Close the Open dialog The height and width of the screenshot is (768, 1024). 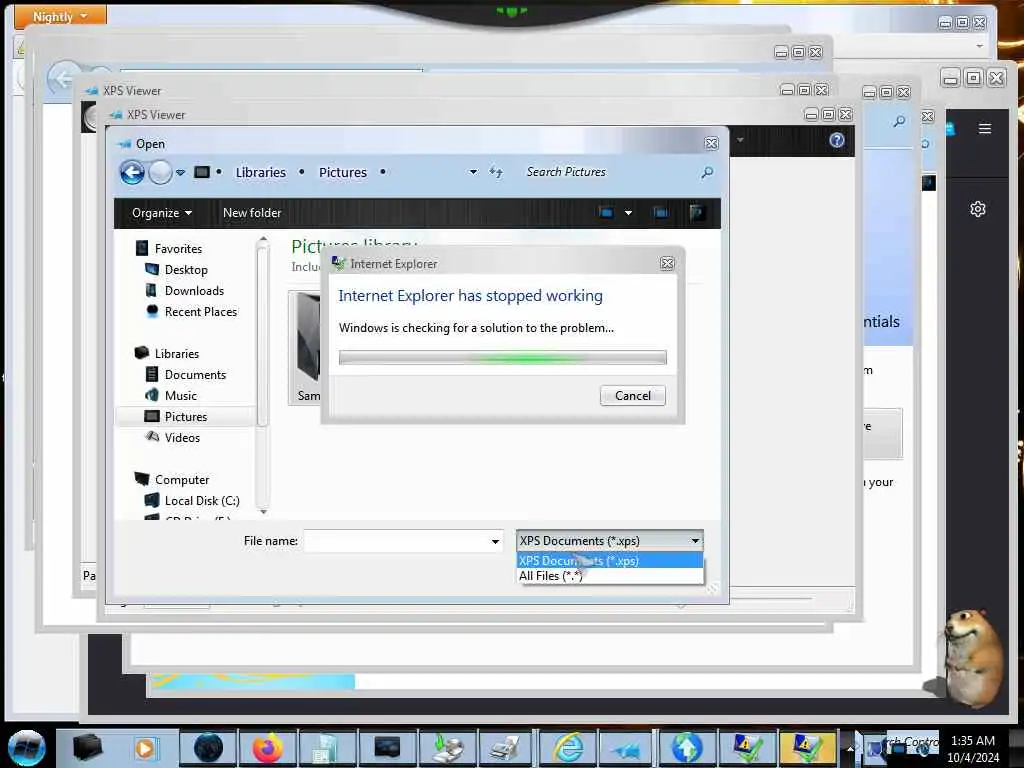tap(711, 144)
